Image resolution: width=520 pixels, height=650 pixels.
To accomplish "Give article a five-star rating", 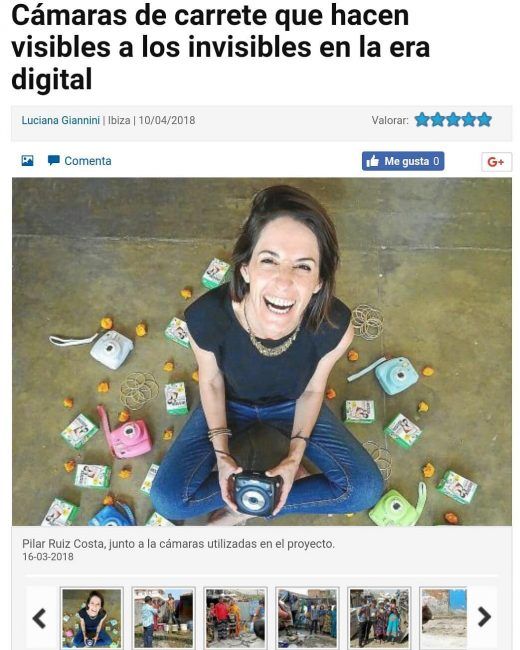I will click(484, 120).
